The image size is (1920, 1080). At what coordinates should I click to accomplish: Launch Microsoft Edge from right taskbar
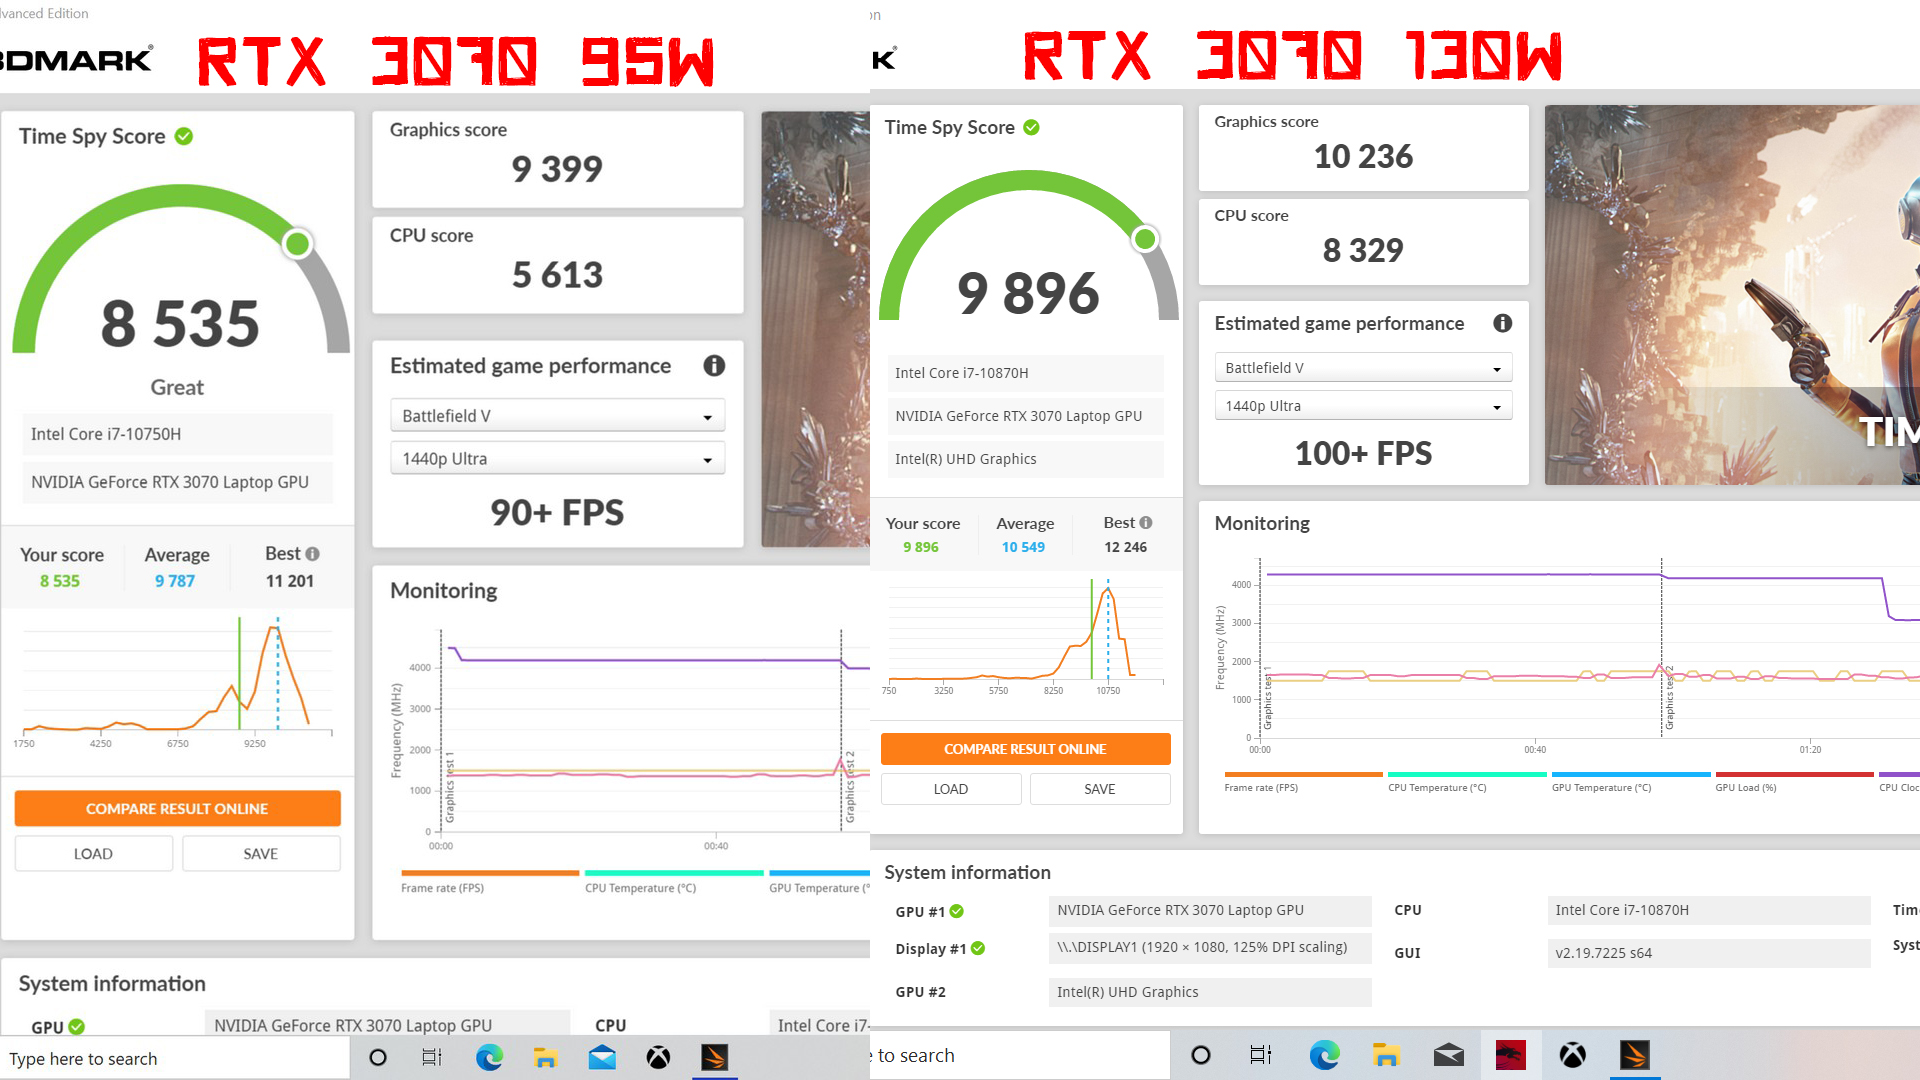point(1325,1055)
